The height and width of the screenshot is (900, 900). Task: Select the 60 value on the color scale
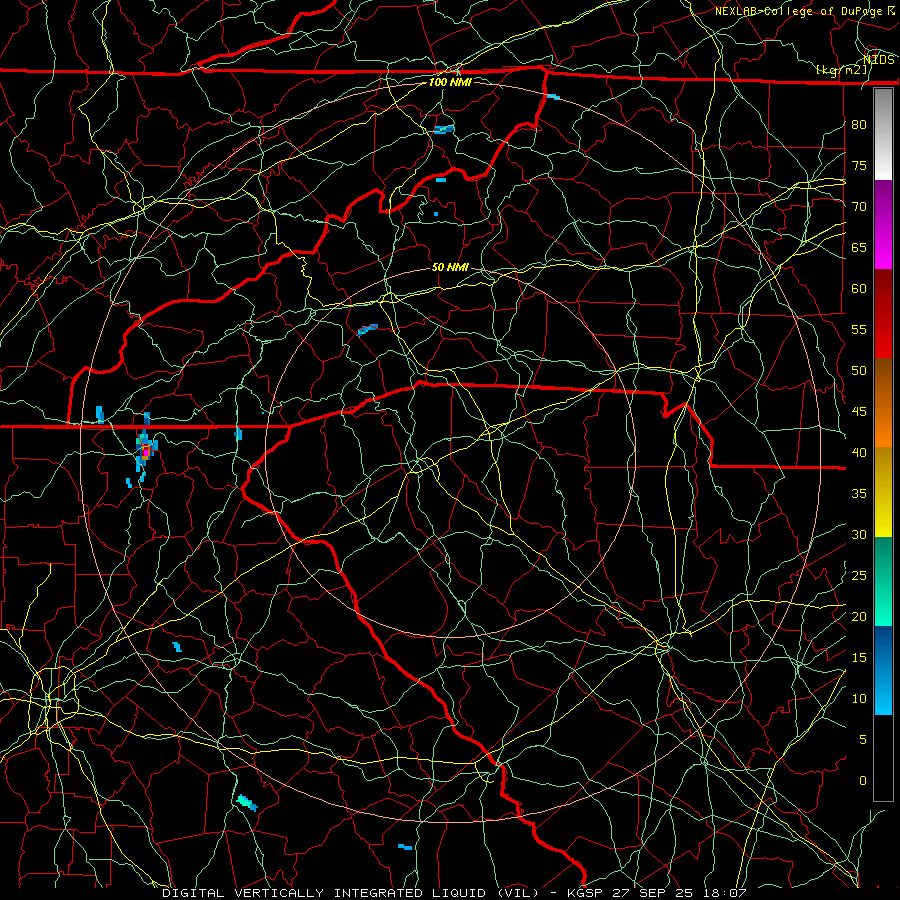(x=859, y=289)
